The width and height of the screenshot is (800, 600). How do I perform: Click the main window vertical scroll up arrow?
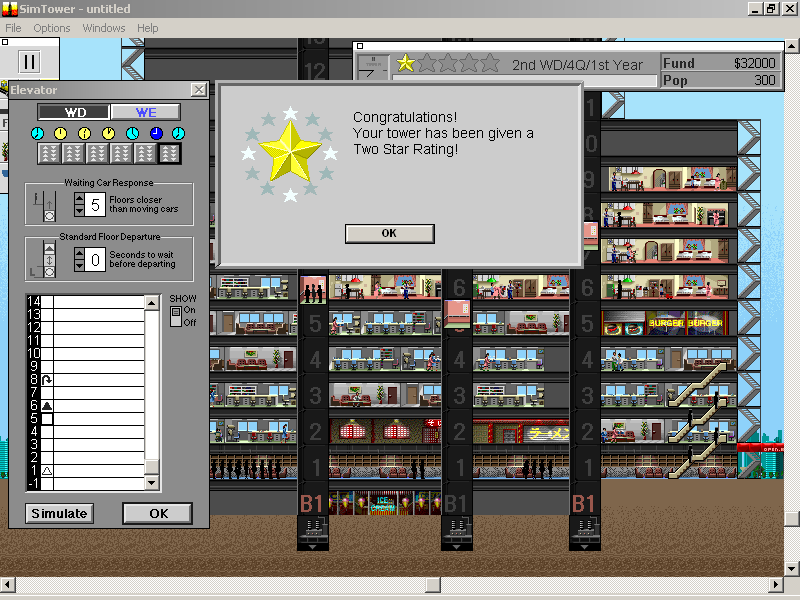point(791,46)
